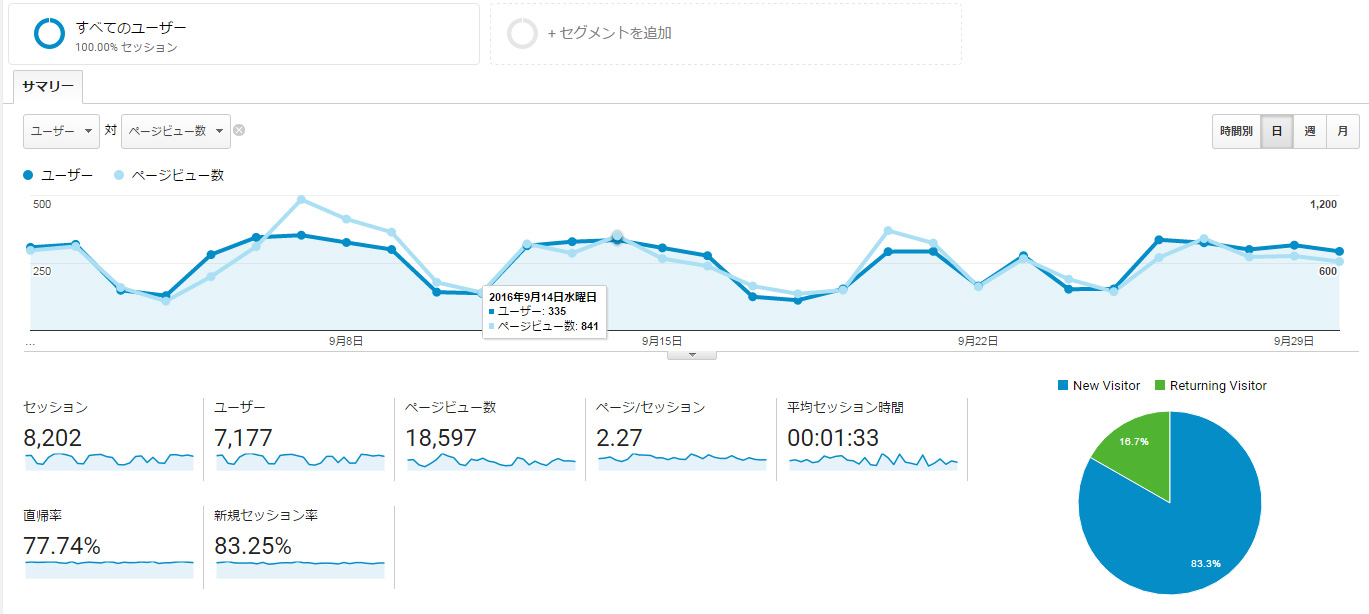Click the 1,200 right axis label
This screenshot has height=614, width=1369.
pos(1324,204)
